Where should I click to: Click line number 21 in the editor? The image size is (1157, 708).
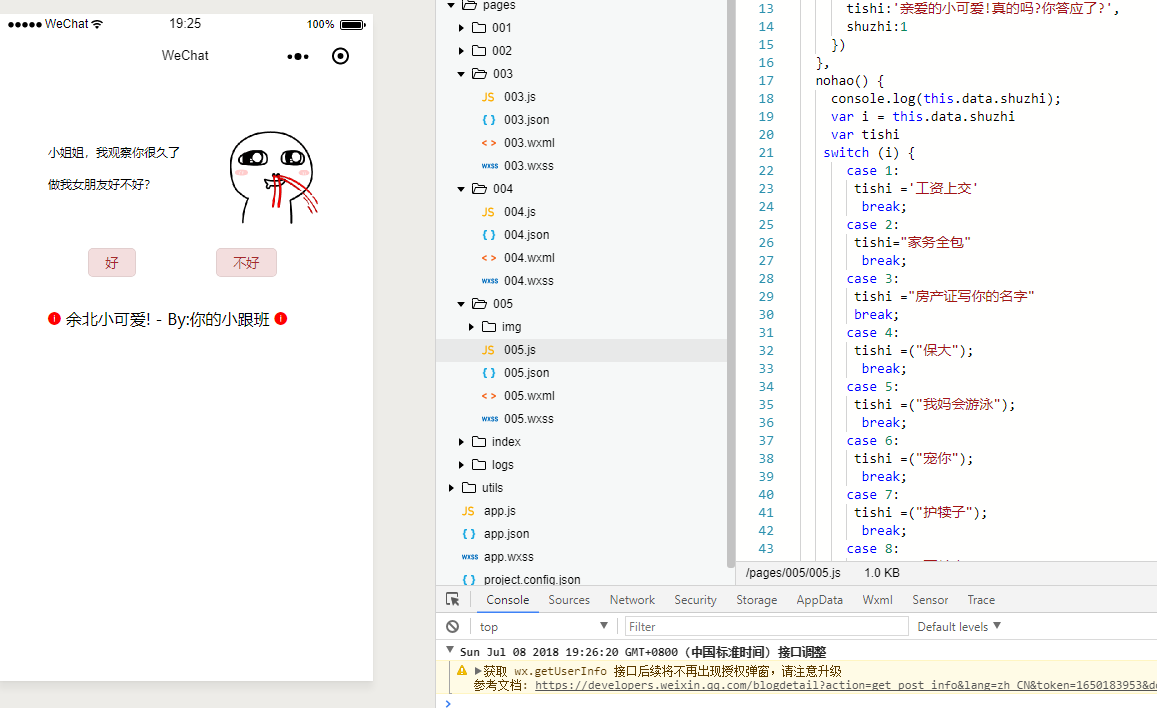pos(766,153)
